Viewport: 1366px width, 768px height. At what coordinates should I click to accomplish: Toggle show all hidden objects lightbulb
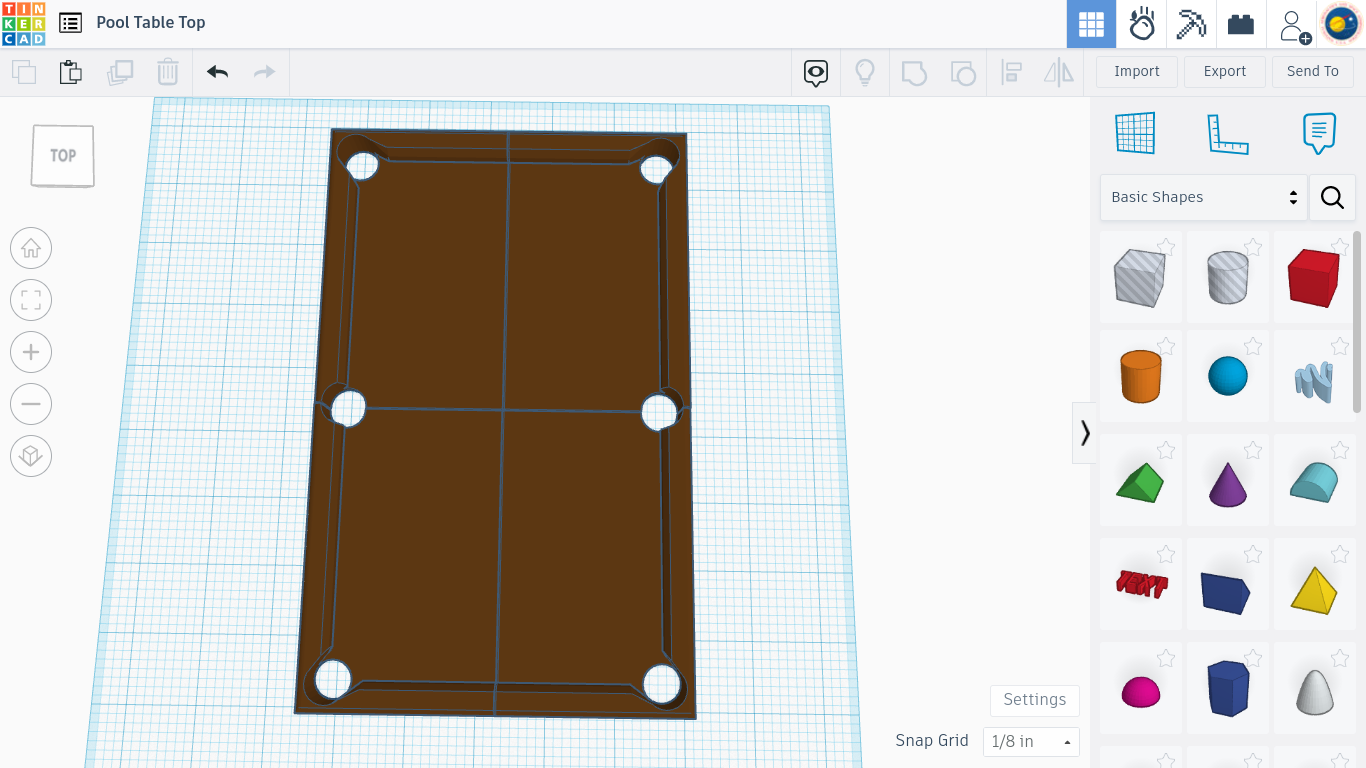coord(865,72)
